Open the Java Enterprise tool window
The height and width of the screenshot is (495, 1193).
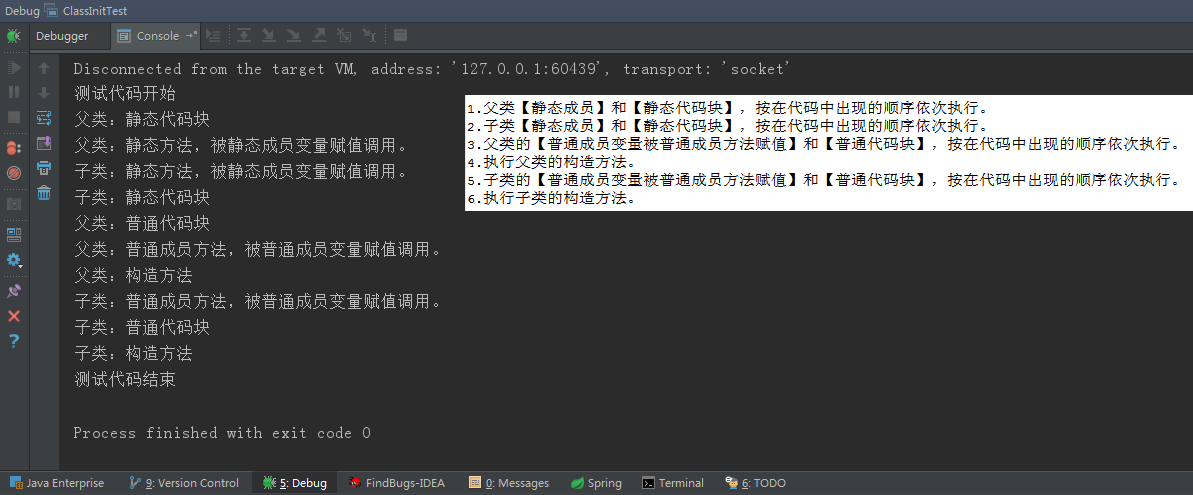(57, 483)
